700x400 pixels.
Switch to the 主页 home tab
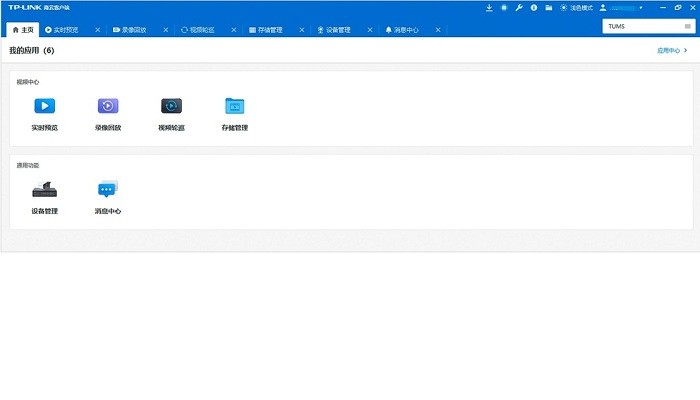(x=21, y=30)
